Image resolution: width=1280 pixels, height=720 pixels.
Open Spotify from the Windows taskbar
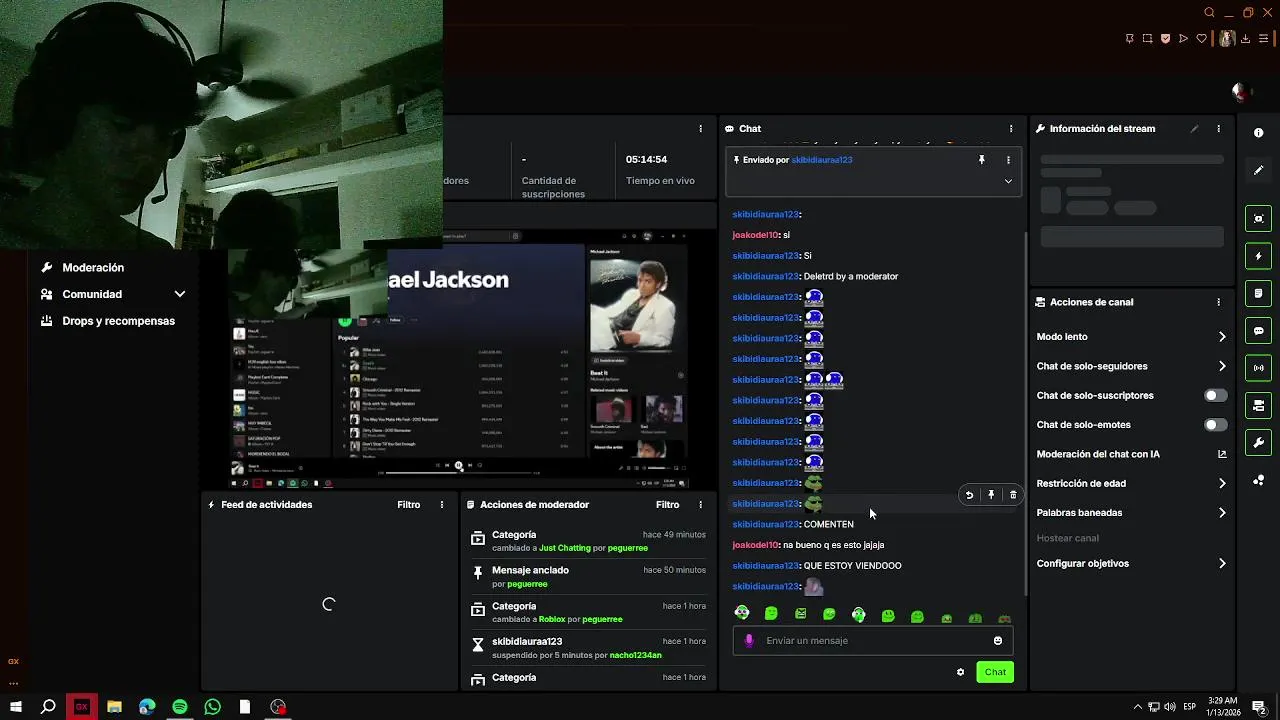(180, 707)
